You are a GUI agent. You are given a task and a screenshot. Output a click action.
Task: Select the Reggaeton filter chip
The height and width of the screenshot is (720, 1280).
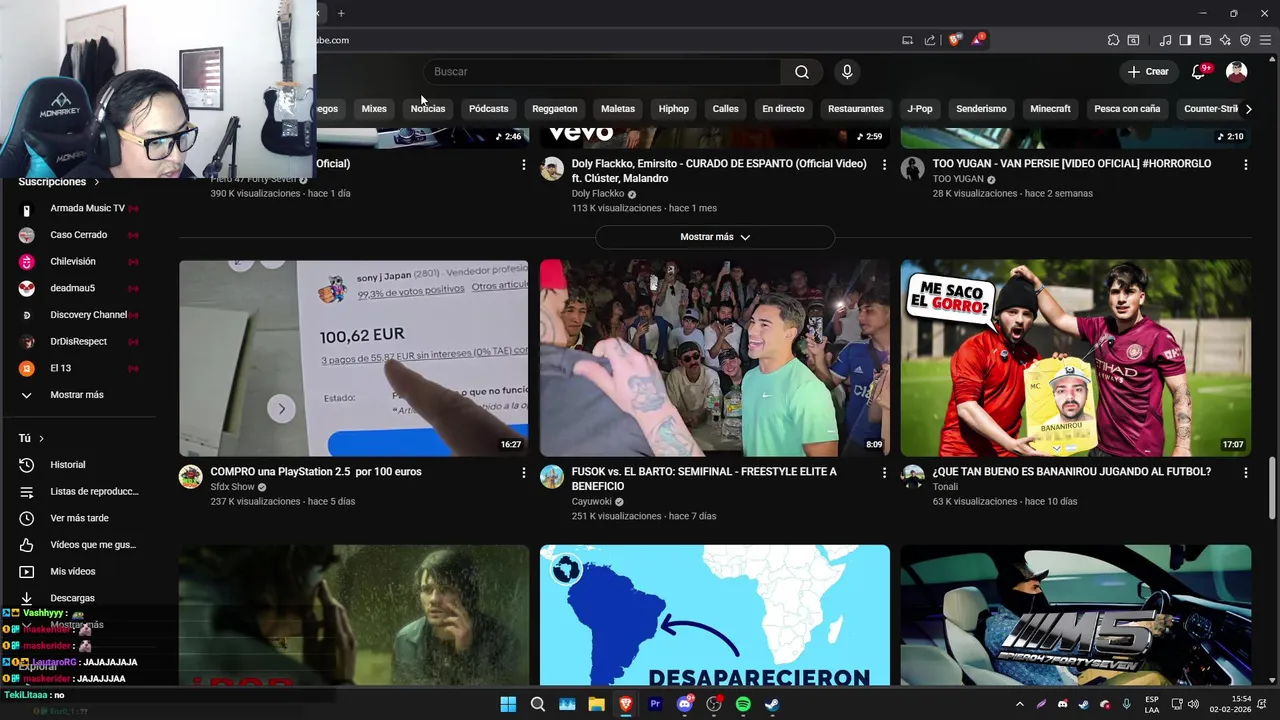tap(555, 109)
